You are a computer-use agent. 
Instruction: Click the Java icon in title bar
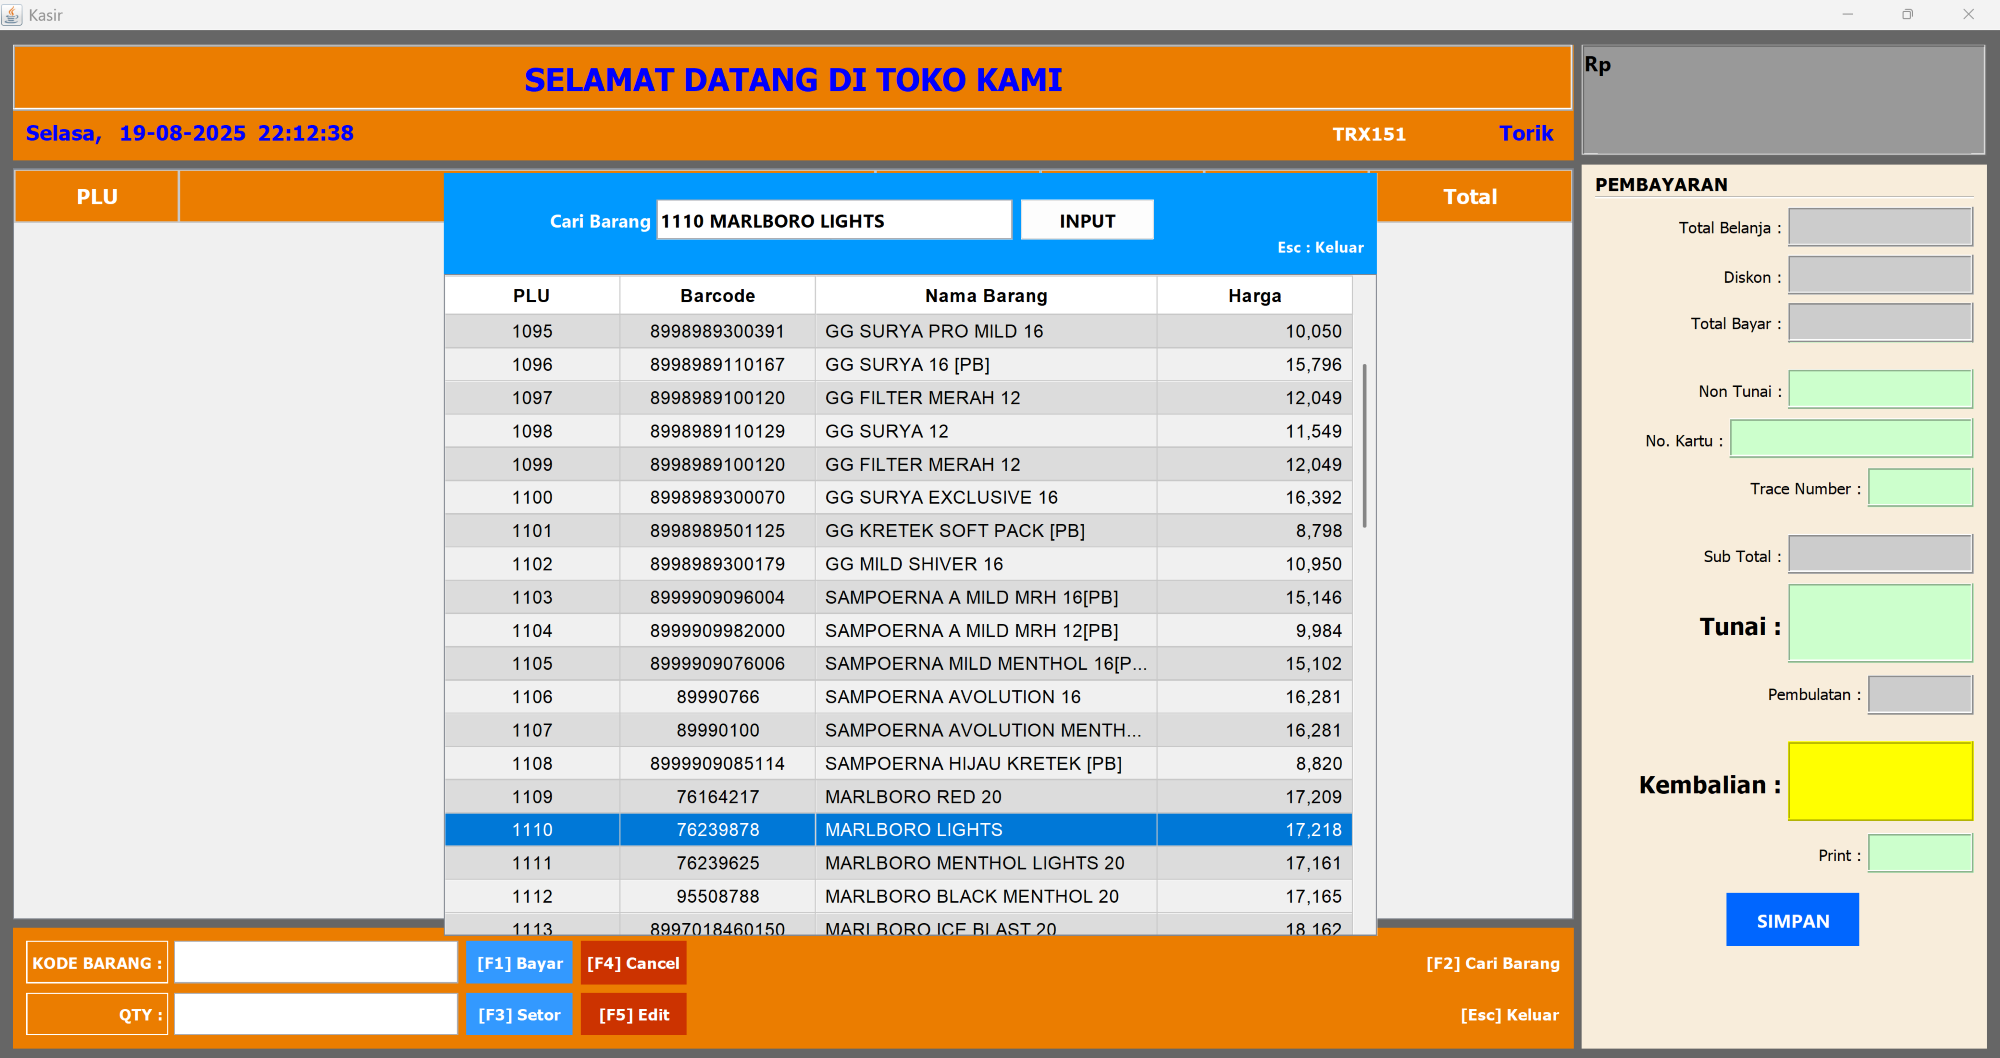[x=13, y=15]
